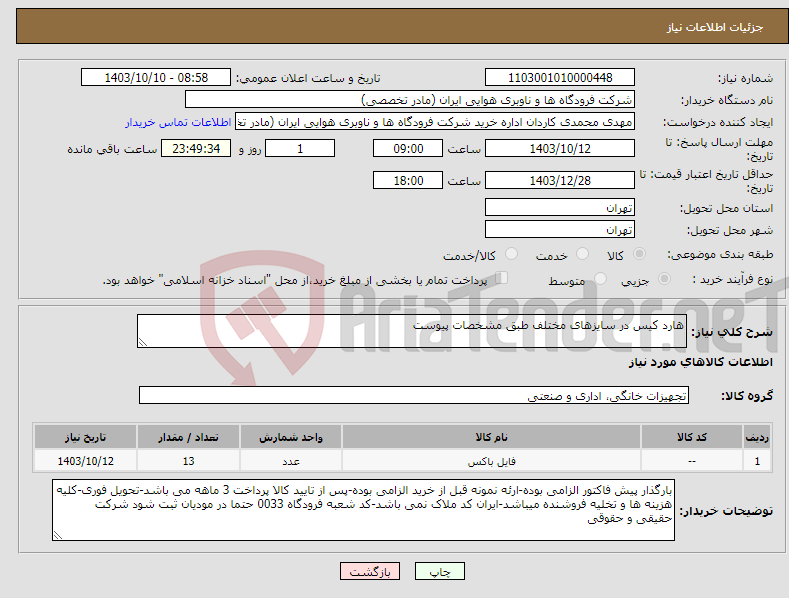The width and height of the screenshot is (789, 598).
Task: Click the price validity time 18:00 field
Action: pos(408,180)
